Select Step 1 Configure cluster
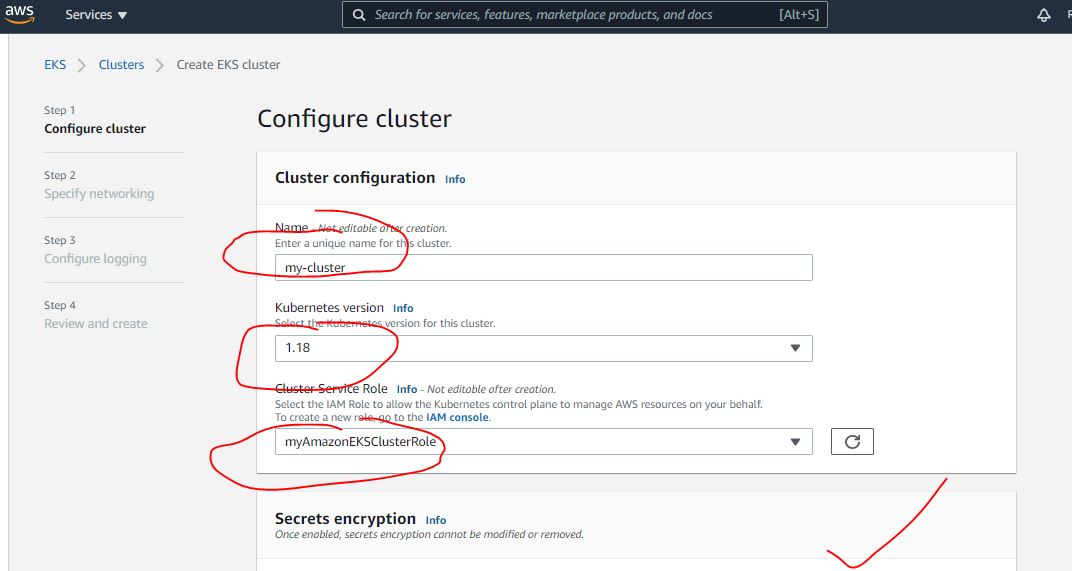This screenshot has height=571, width=1072. click(x=95, y=129)
